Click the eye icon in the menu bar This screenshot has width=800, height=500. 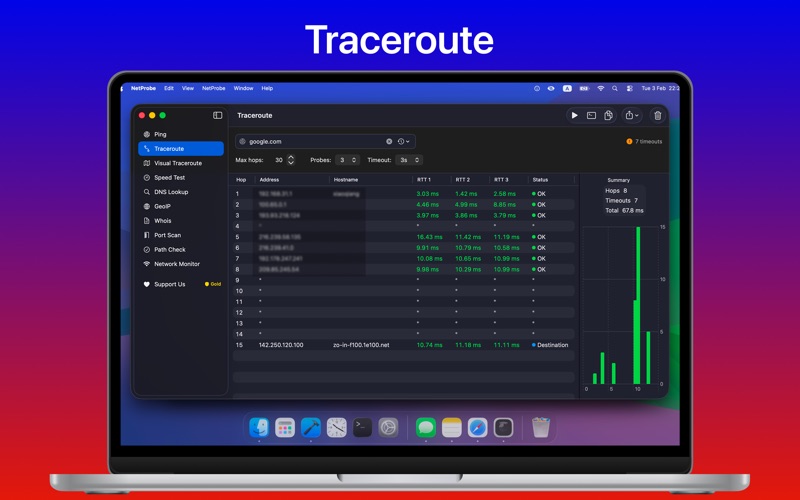tap(551, 88)
